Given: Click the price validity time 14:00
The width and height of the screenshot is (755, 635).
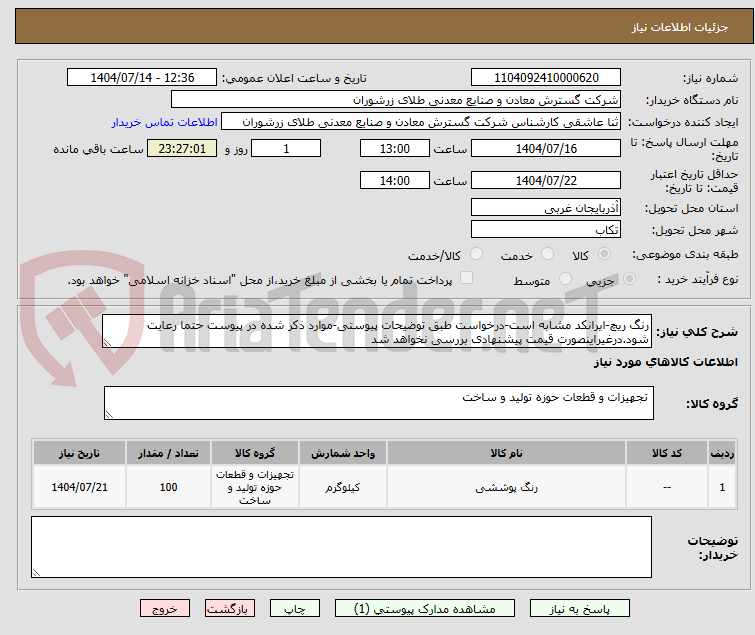Looking at the screenshot, I should pos(395,181).
